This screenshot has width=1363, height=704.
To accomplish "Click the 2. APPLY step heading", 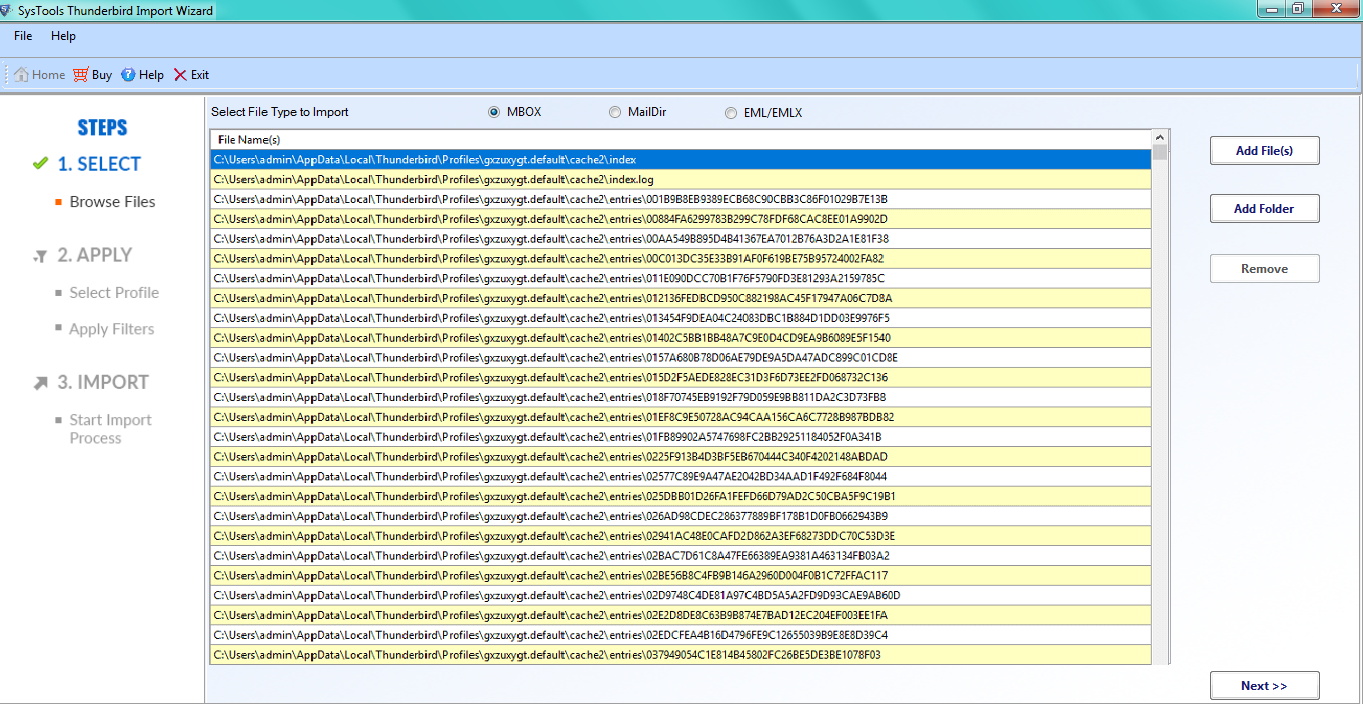I will coord(95,255).
